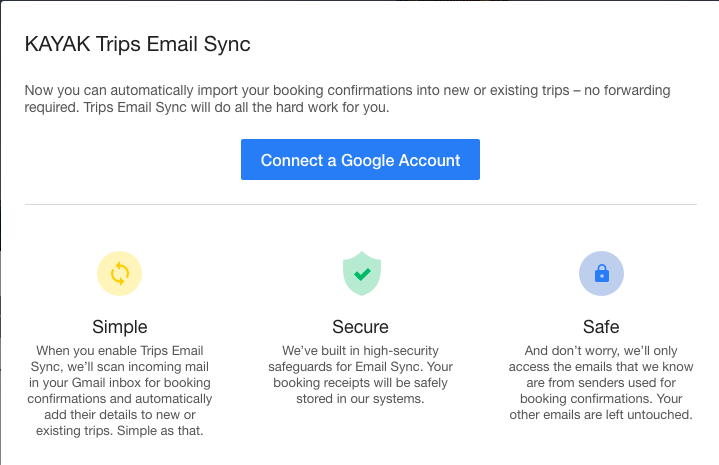Click the Connect a Google Account button
This screenshot has width=719, height=465.
point(360,160)
